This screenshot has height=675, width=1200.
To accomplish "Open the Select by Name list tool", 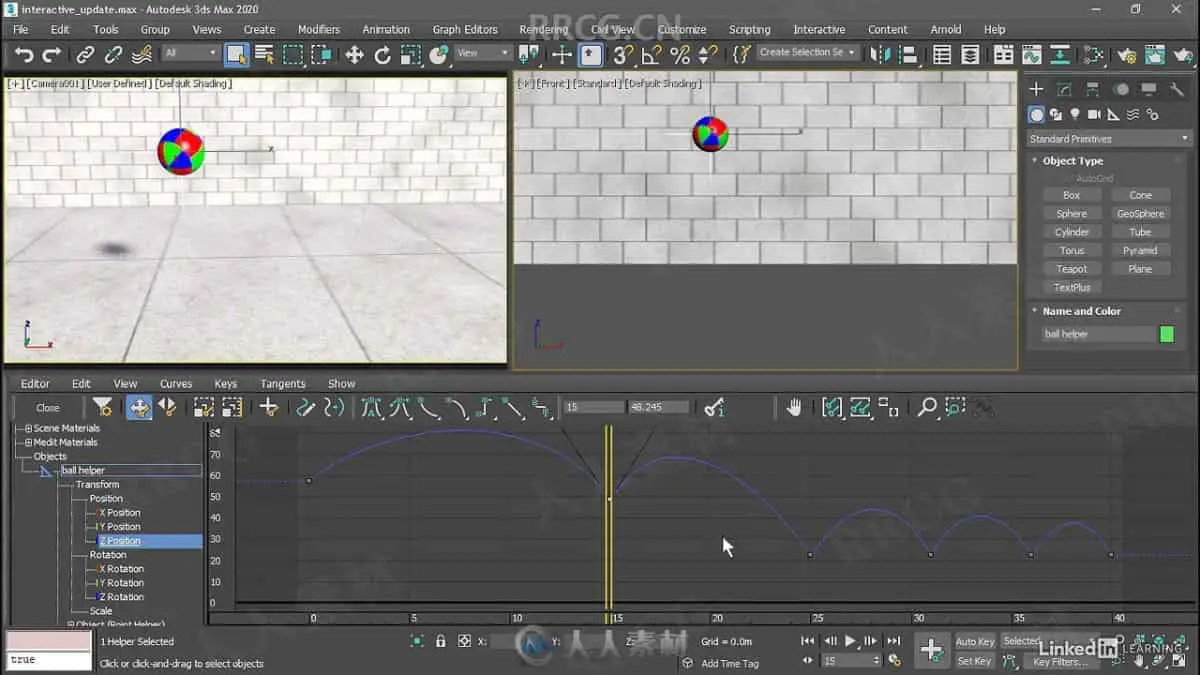I will [x=264, y=54].
